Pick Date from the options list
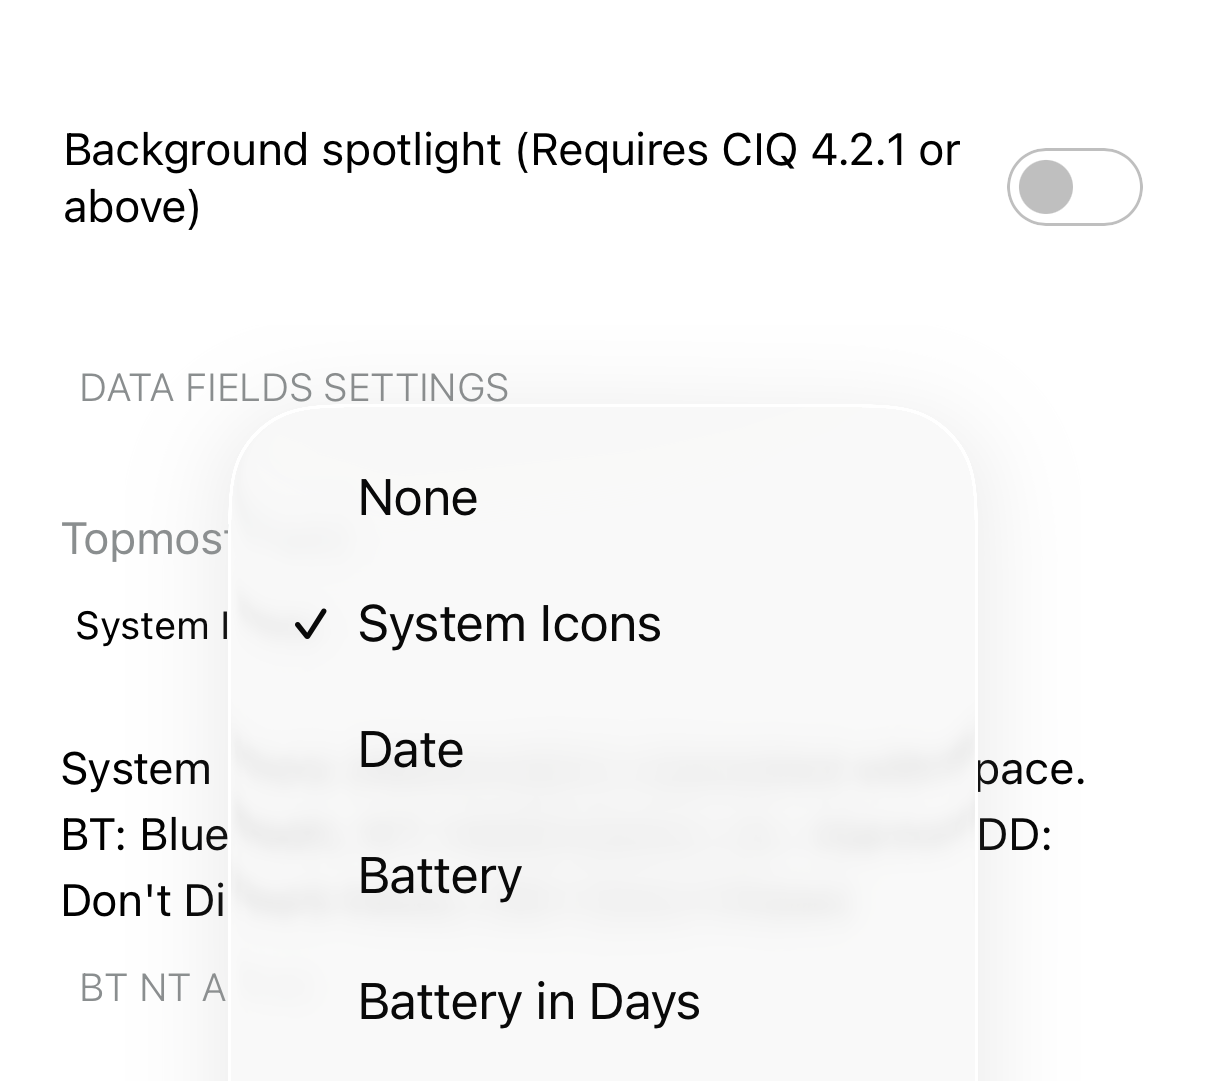 coord(411,750)
